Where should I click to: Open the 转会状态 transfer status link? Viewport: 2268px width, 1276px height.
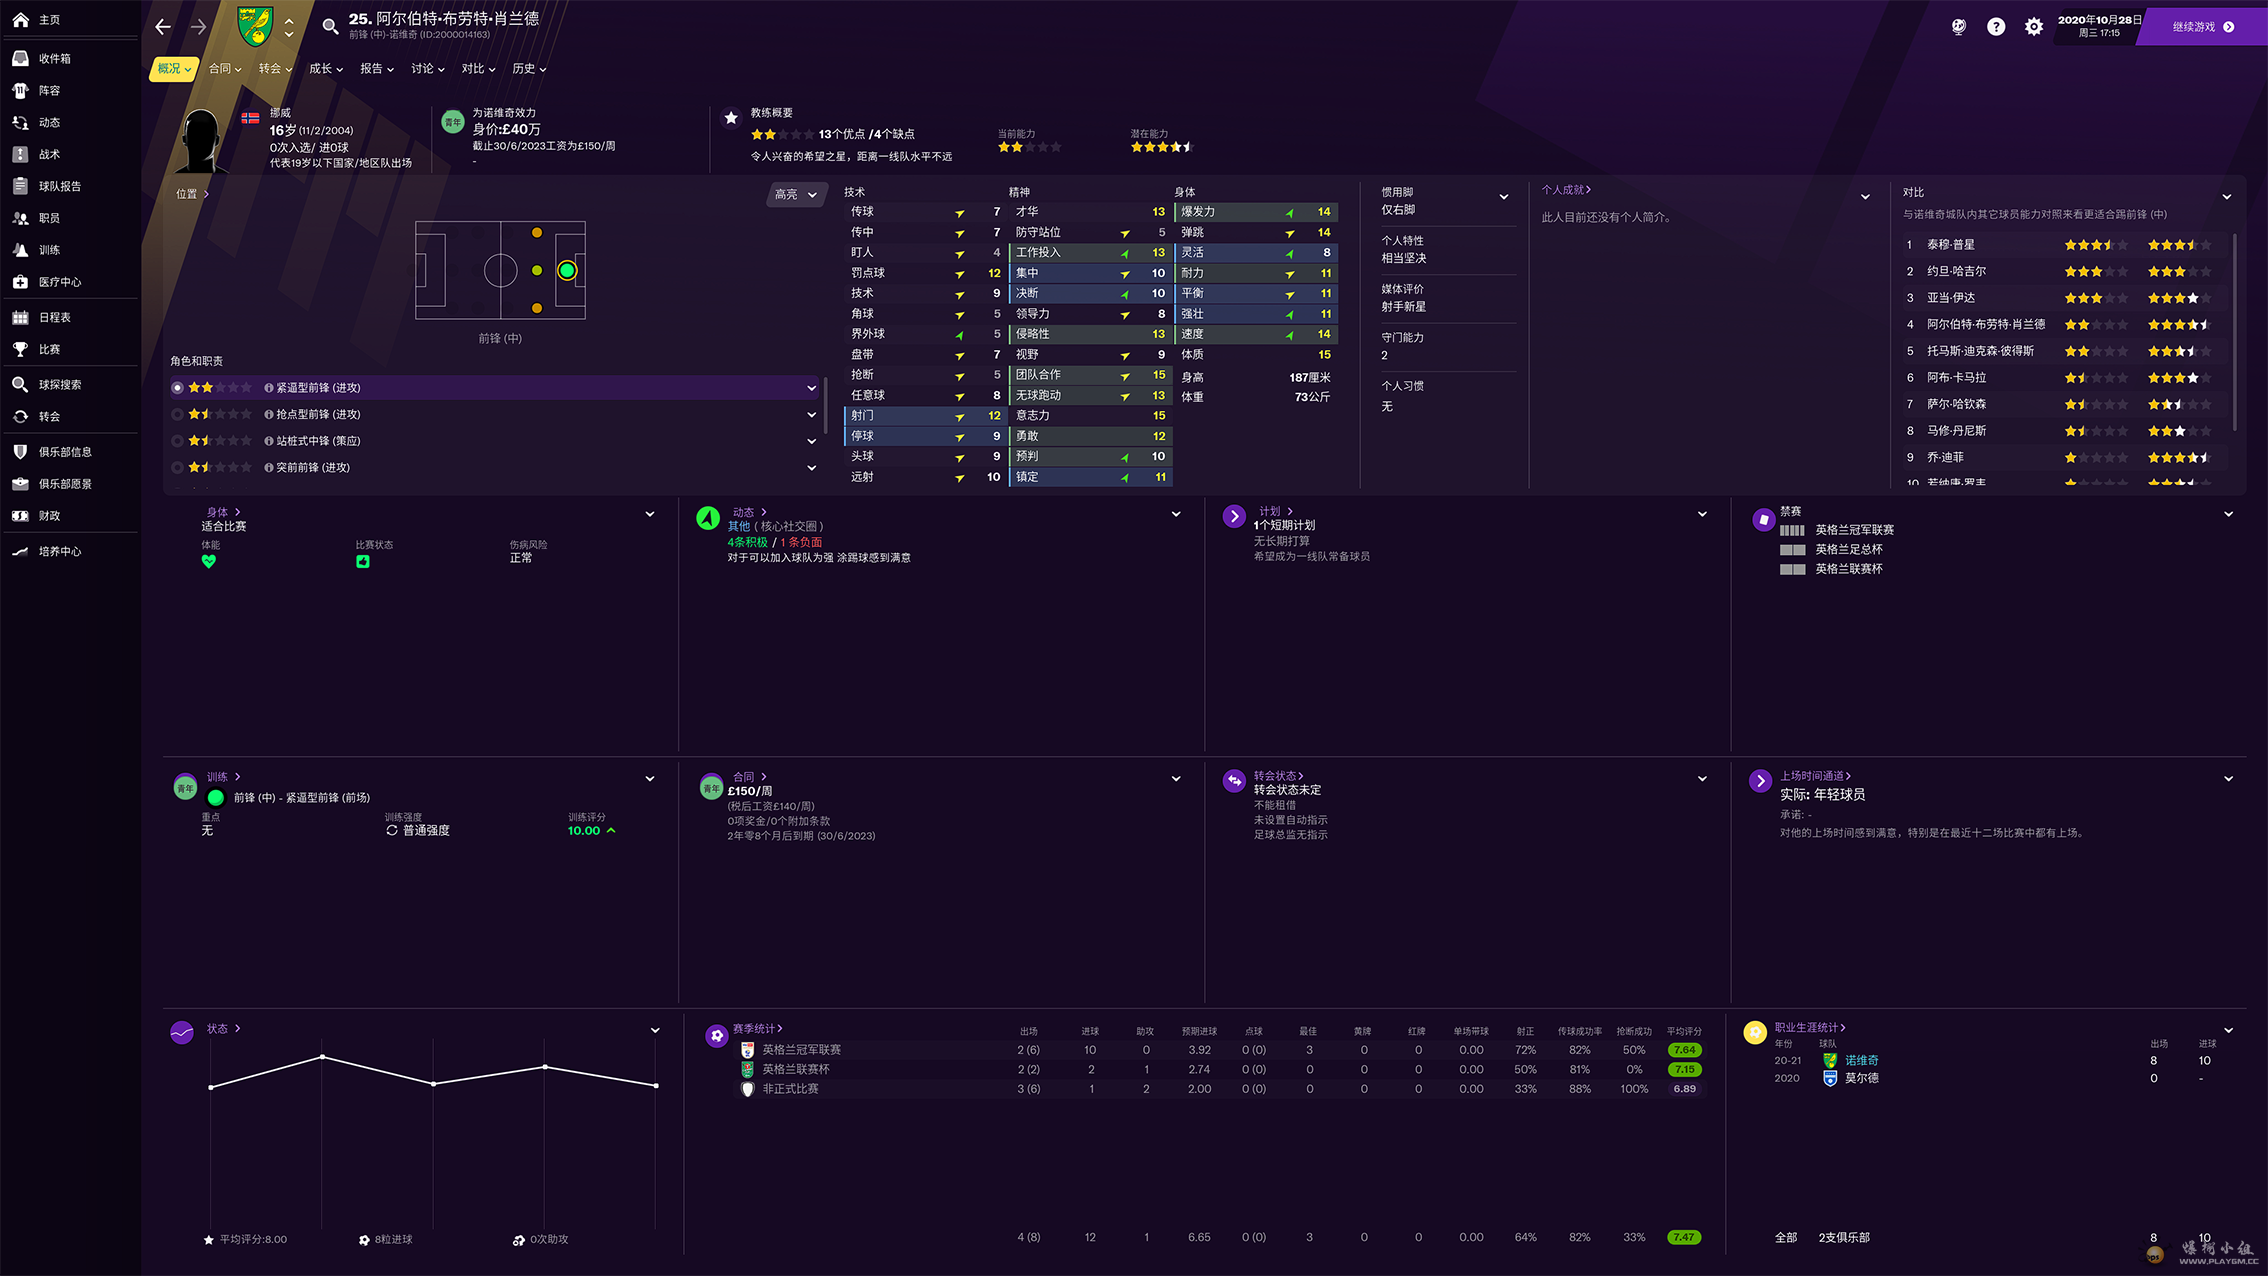point(1278,776)
